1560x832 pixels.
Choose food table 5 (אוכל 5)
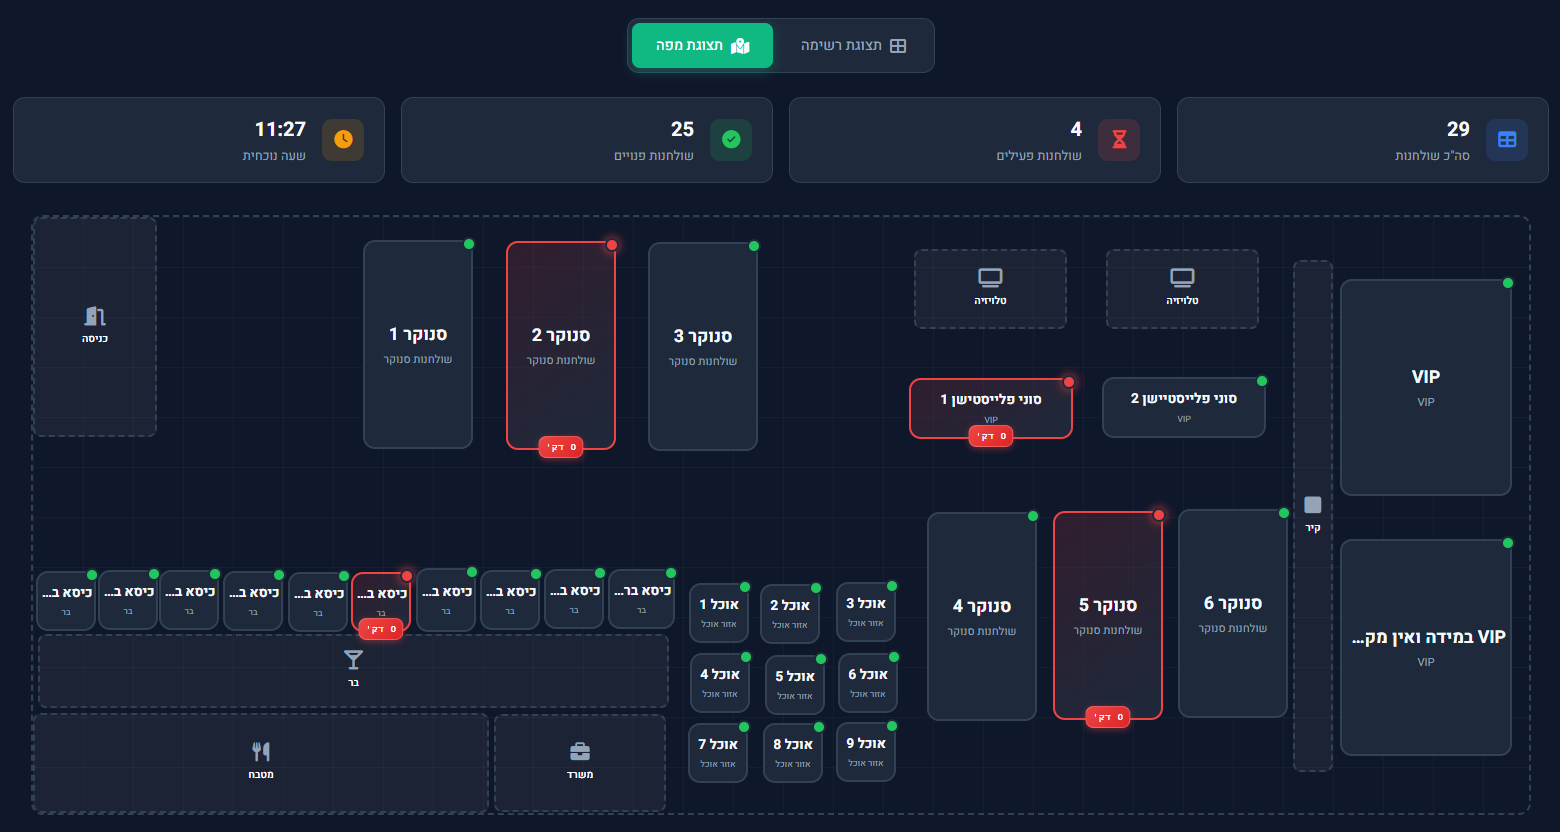click(x=795, y=684)
